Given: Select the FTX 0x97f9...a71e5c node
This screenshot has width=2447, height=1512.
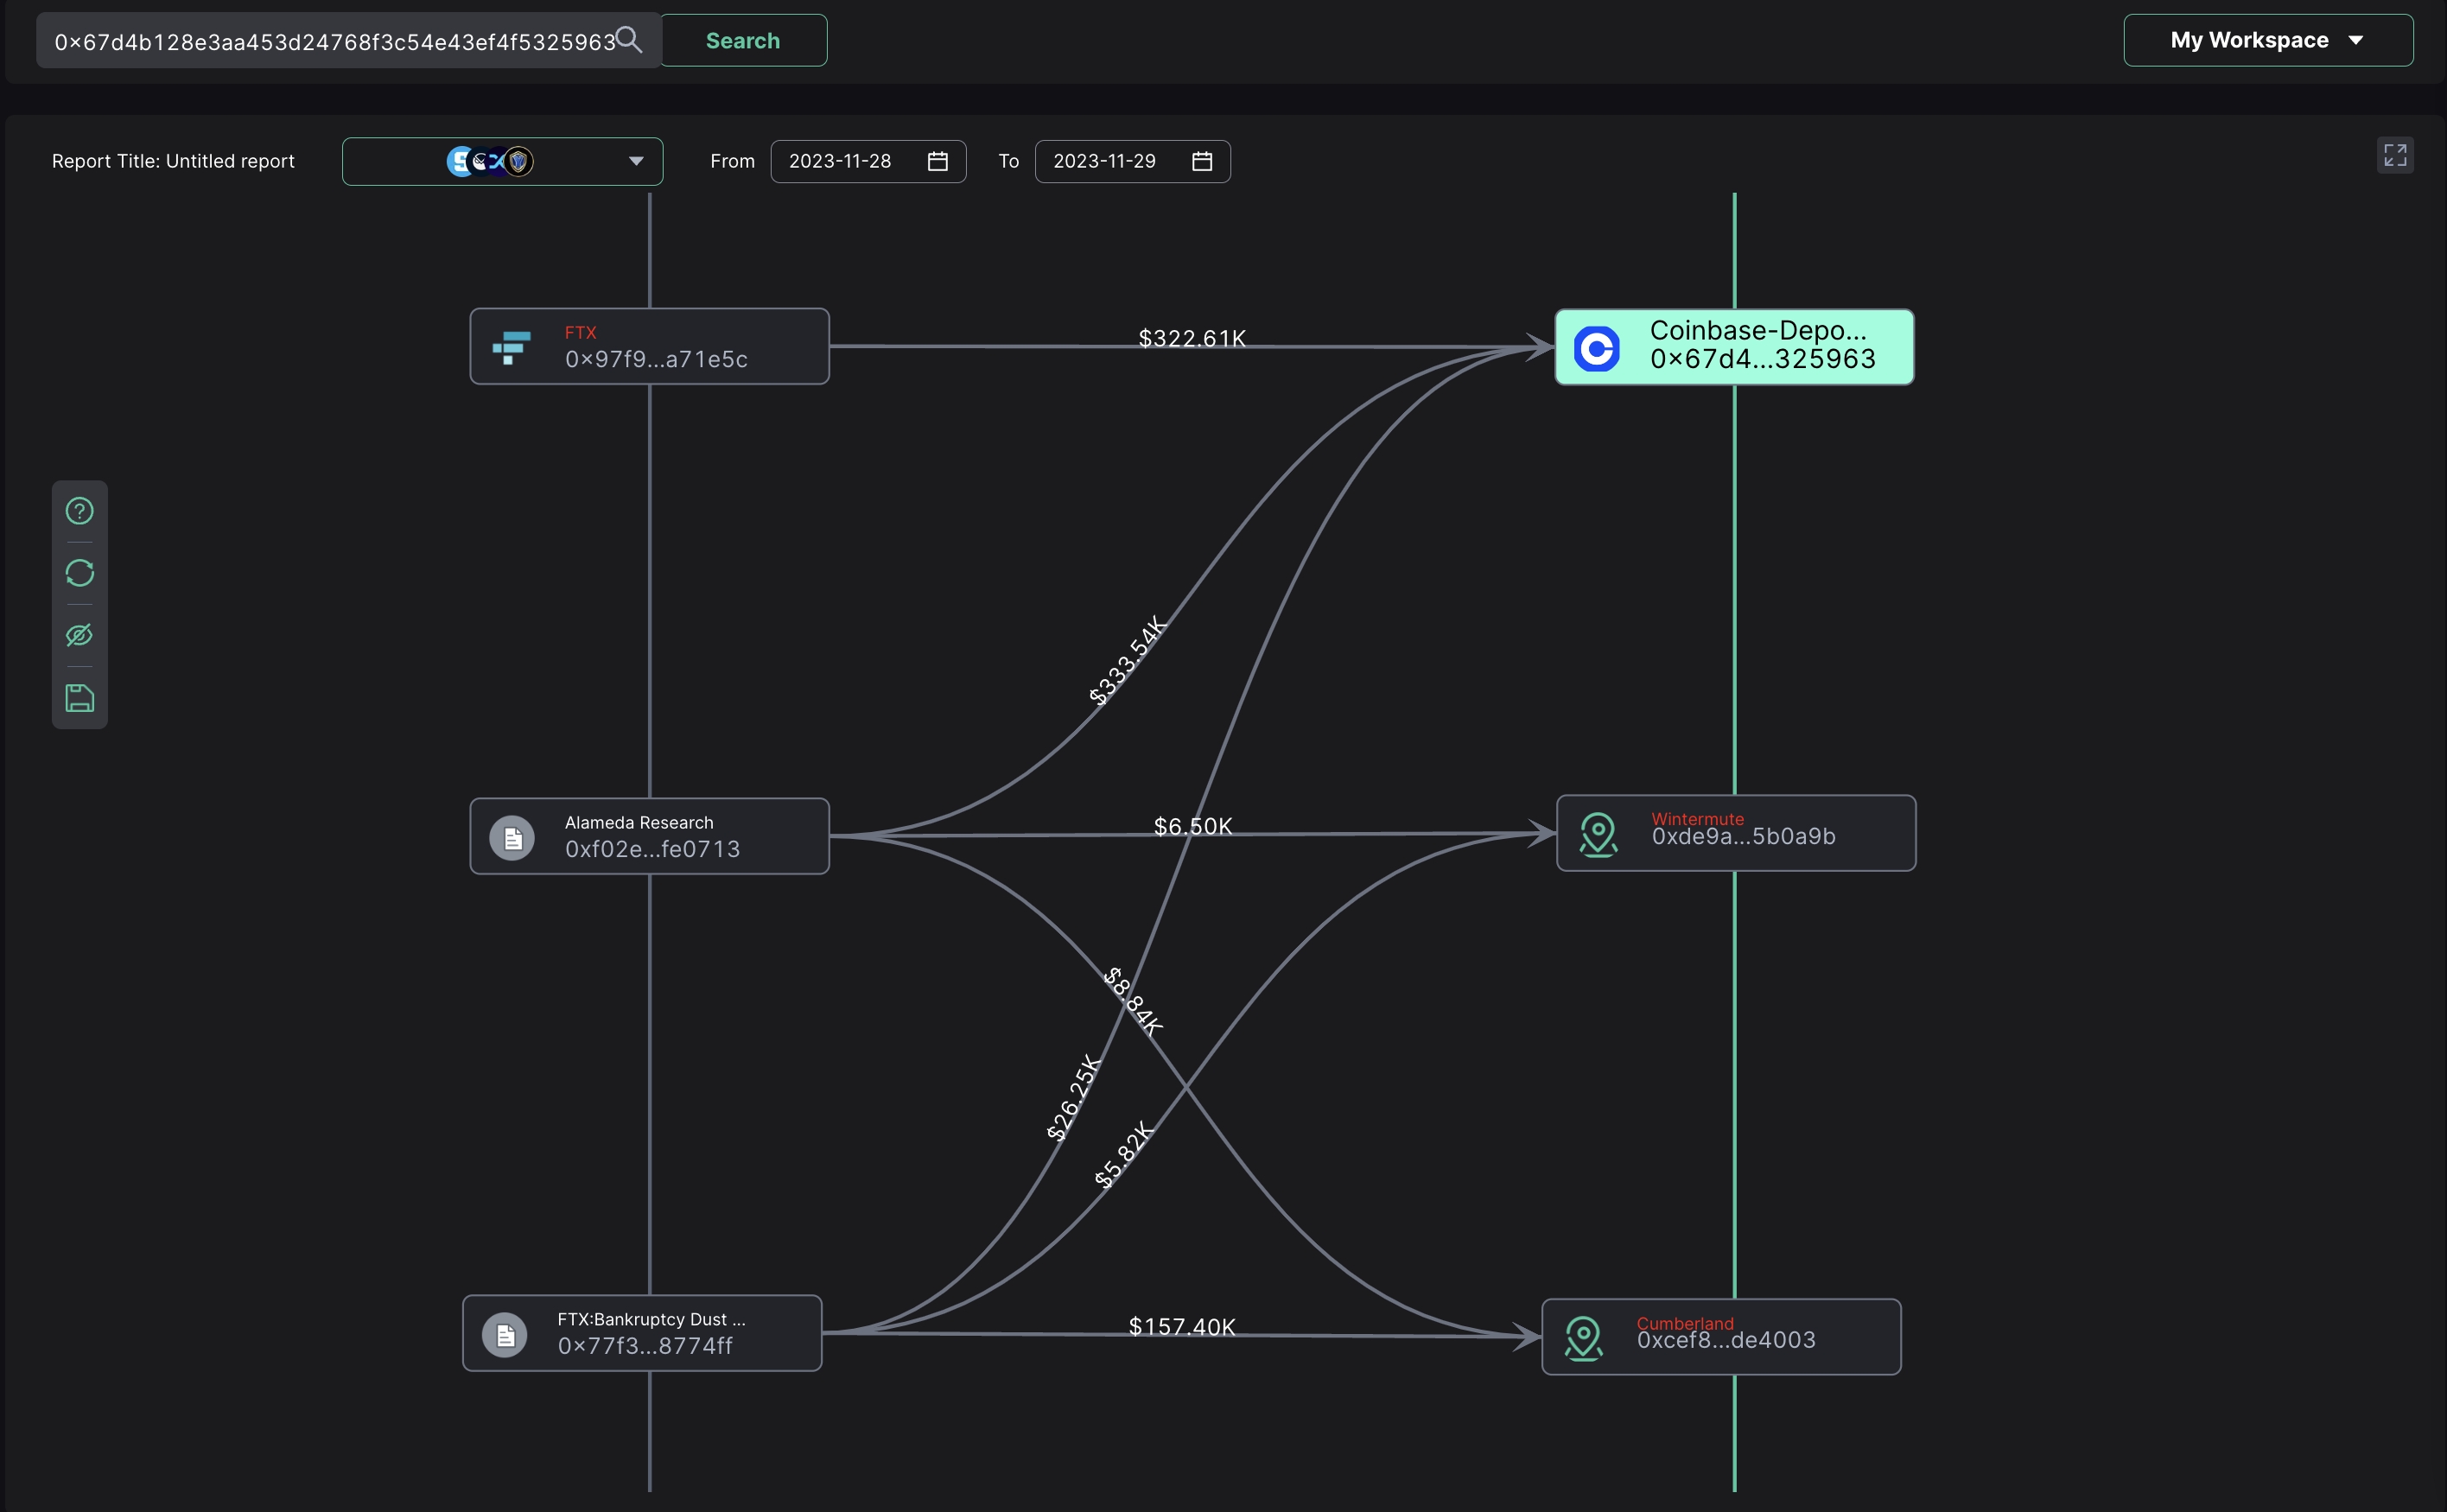Looking at the screenshot, I should pyautogui.click(x=649, y=346).
